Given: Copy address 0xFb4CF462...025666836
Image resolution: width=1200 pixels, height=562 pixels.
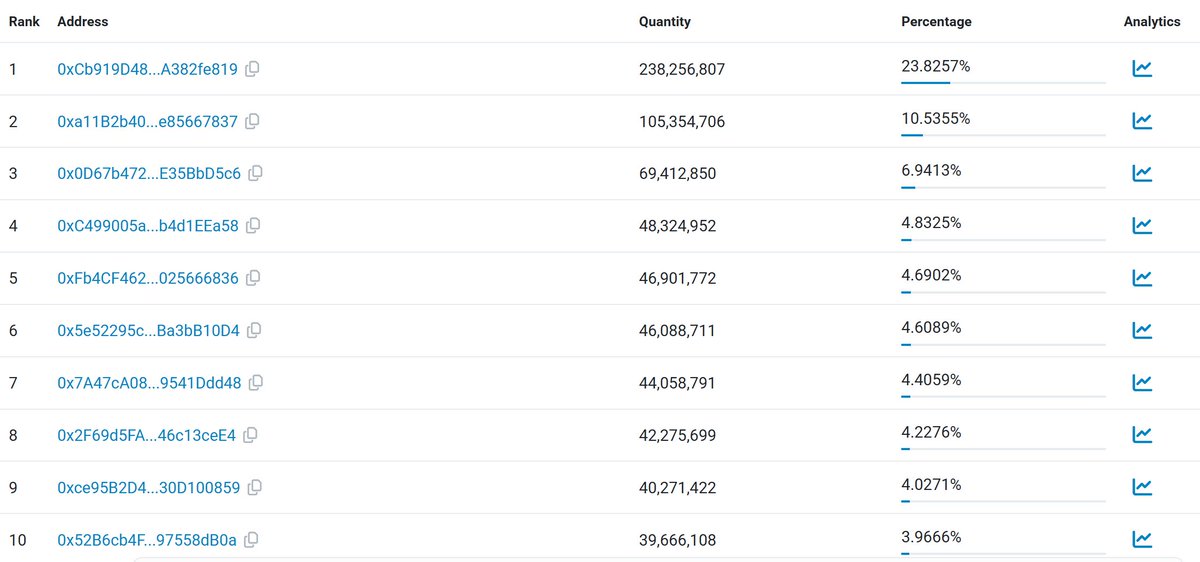Looking at the screenshot, I should [x=254, y=277].
